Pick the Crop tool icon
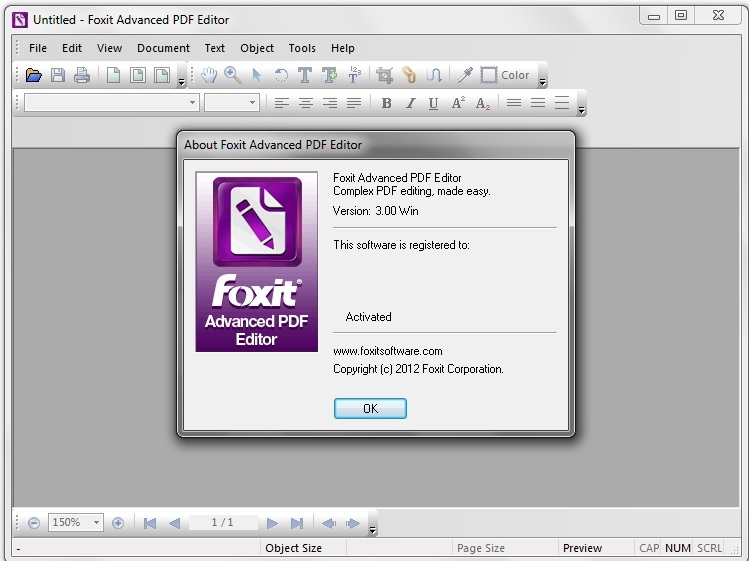Screen dimensions: 749x561 [385, 75]
